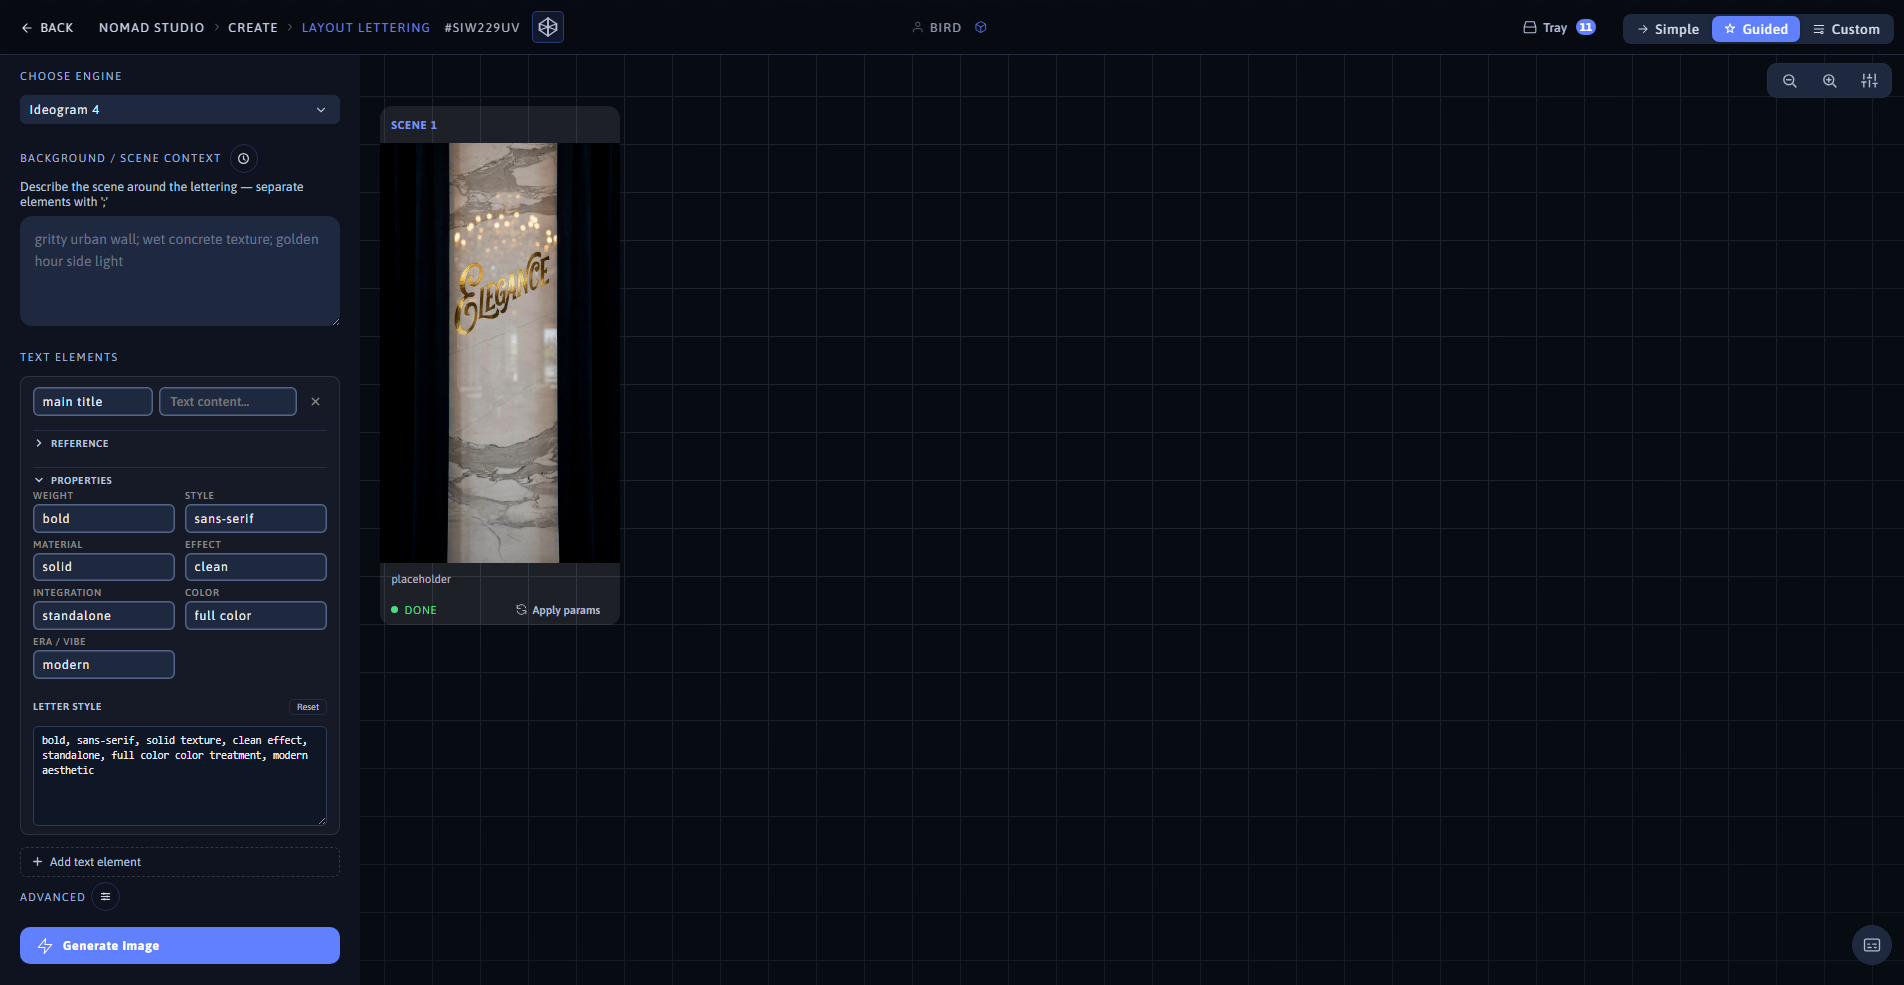Focus the background scene description textarea
The width and height of the screenshot is (1904, 985).
click(180, 271)
